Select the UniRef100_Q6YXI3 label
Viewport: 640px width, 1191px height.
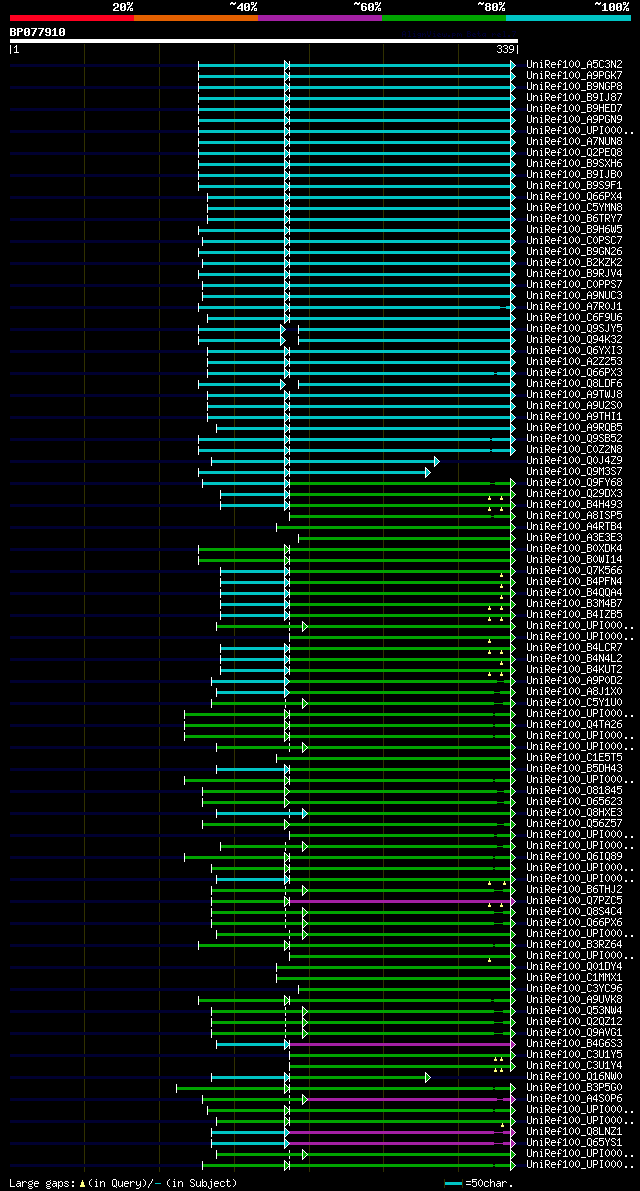[574, 351]
